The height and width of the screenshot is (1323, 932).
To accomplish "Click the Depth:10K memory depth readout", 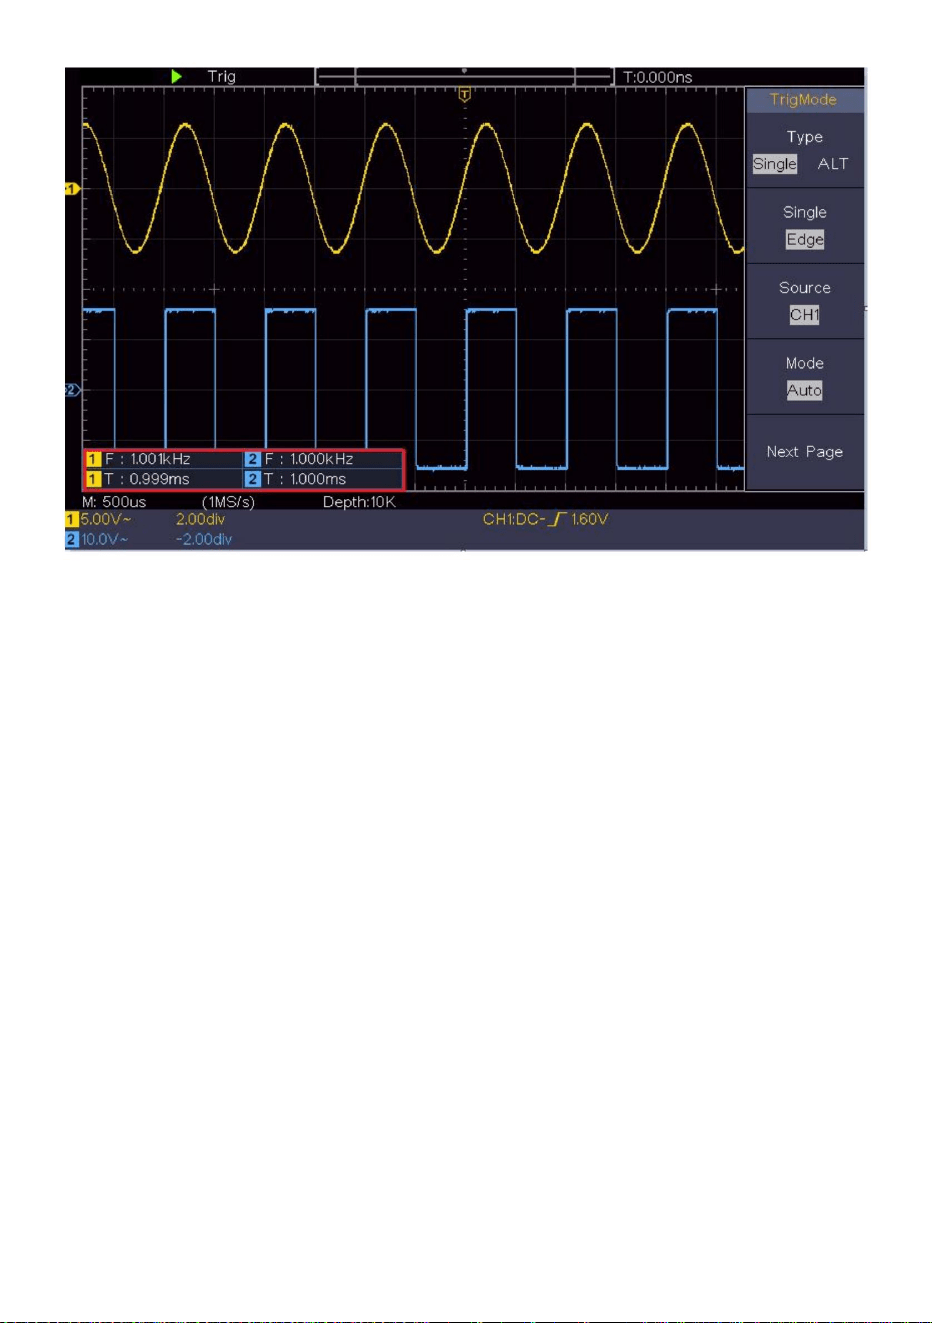I will (359, 502).
